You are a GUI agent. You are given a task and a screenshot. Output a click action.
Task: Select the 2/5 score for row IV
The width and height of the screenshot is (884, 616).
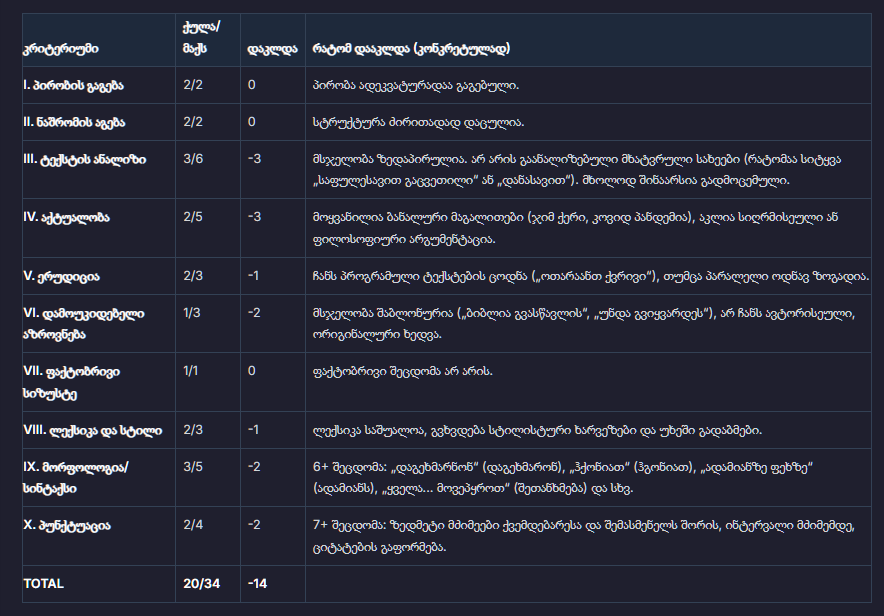click(194, 217)
